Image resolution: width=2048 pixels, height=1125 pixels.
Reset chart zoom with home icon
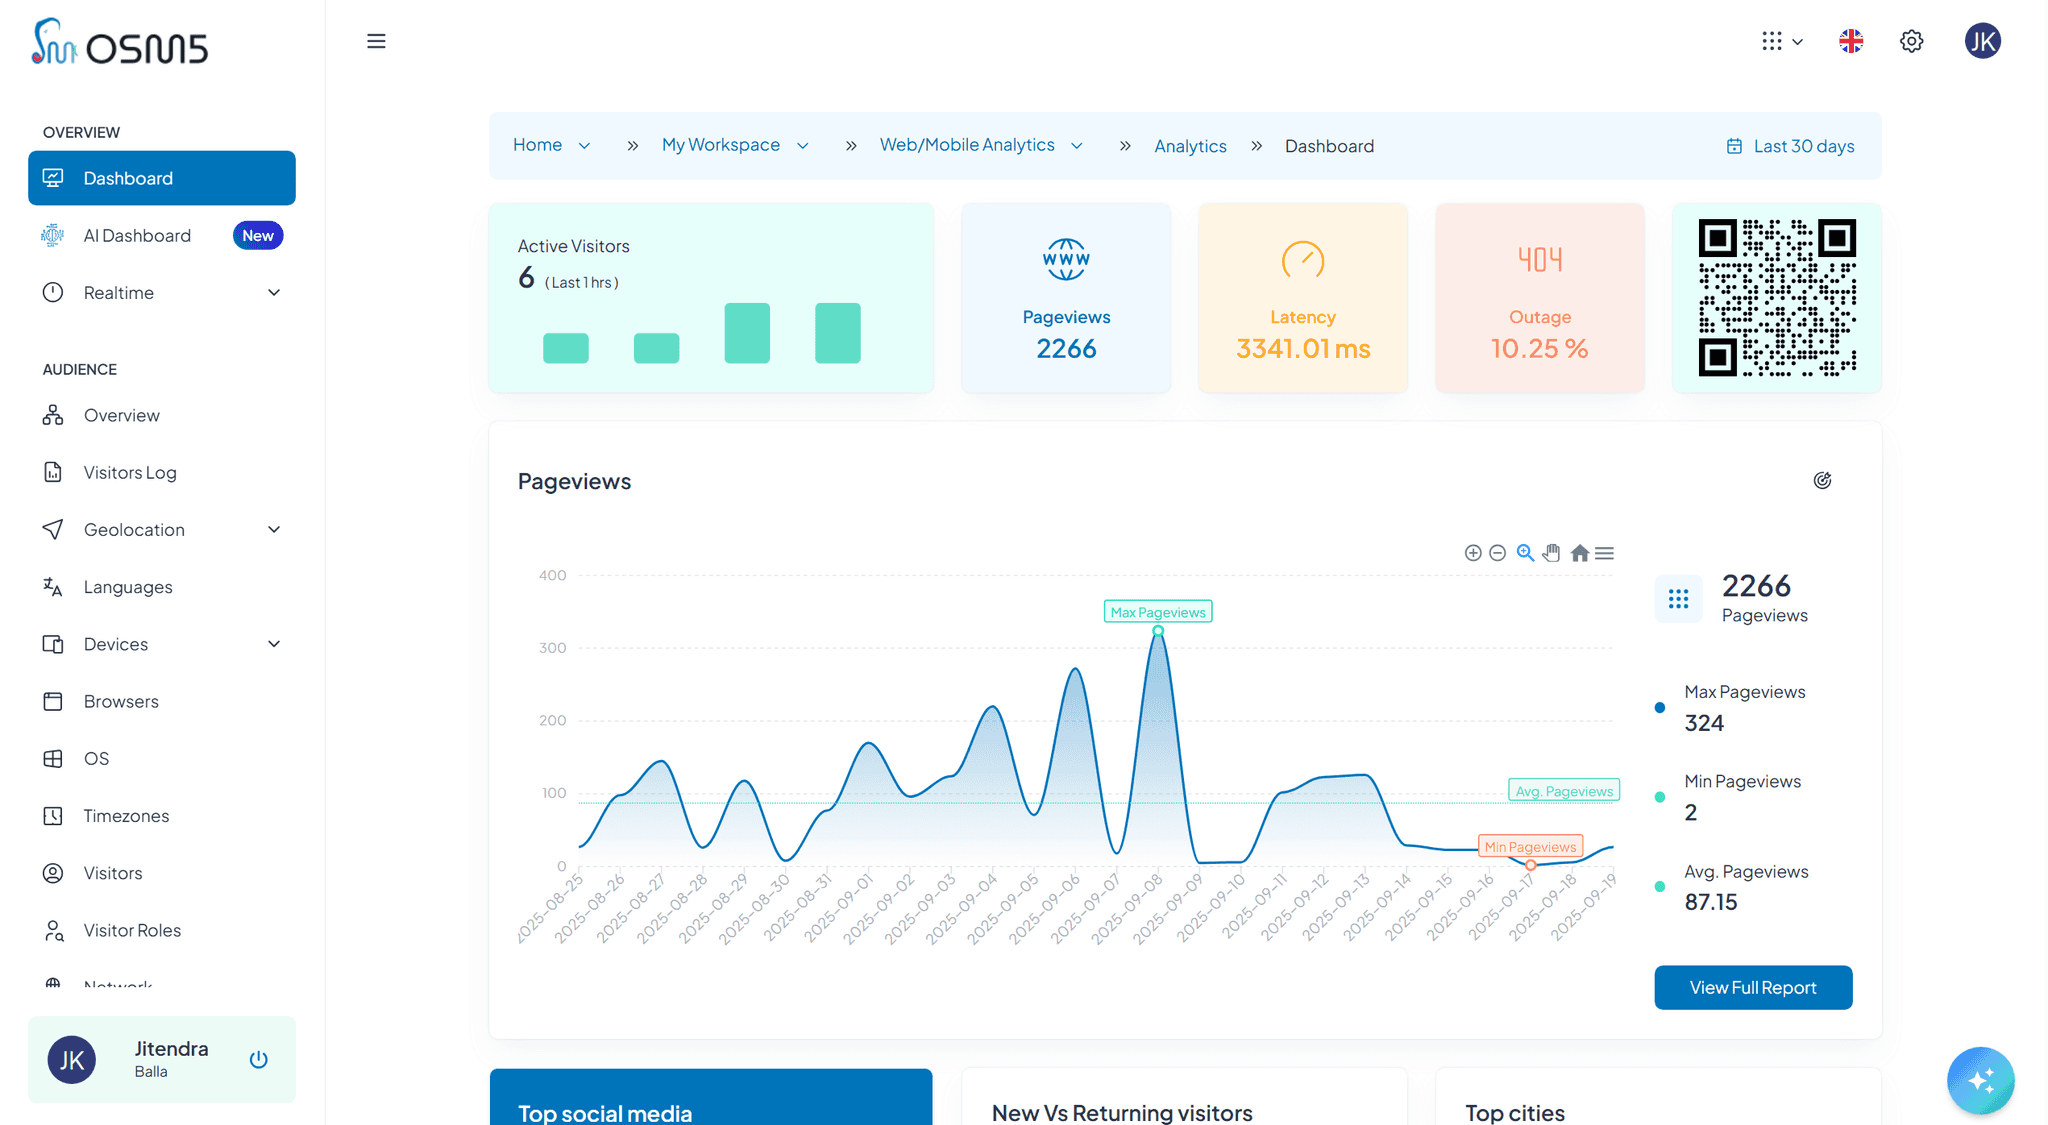click(x=1579, y=553)
